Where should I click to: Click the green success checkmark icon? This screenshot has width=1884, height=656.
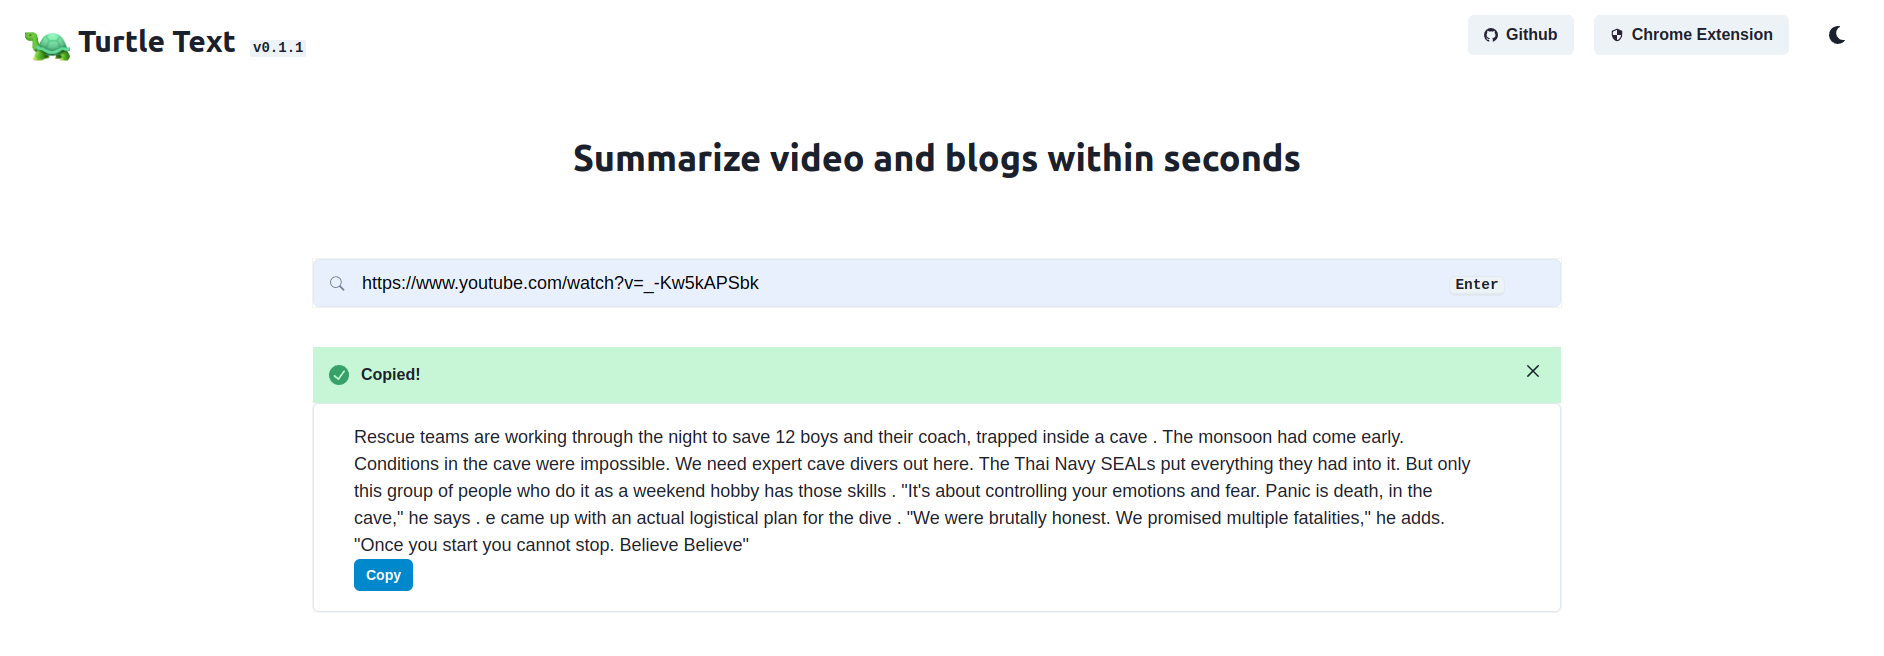pos(339,375)
